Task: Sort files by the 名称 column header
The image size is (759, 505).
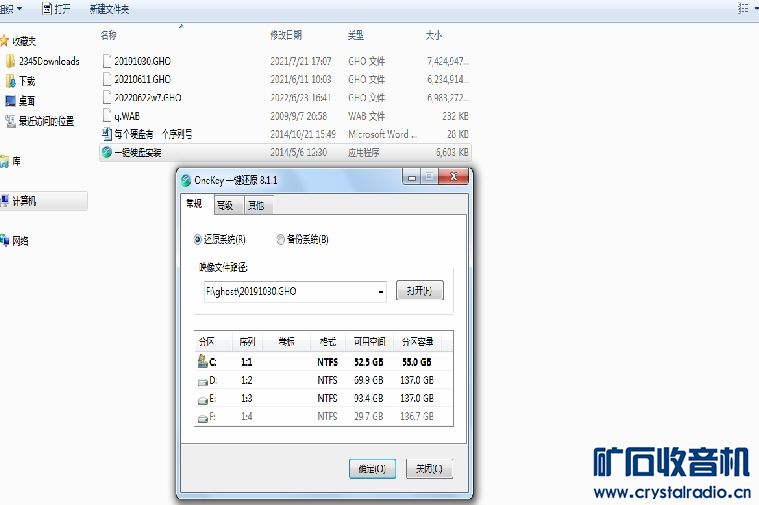Action: coord(108,35)
